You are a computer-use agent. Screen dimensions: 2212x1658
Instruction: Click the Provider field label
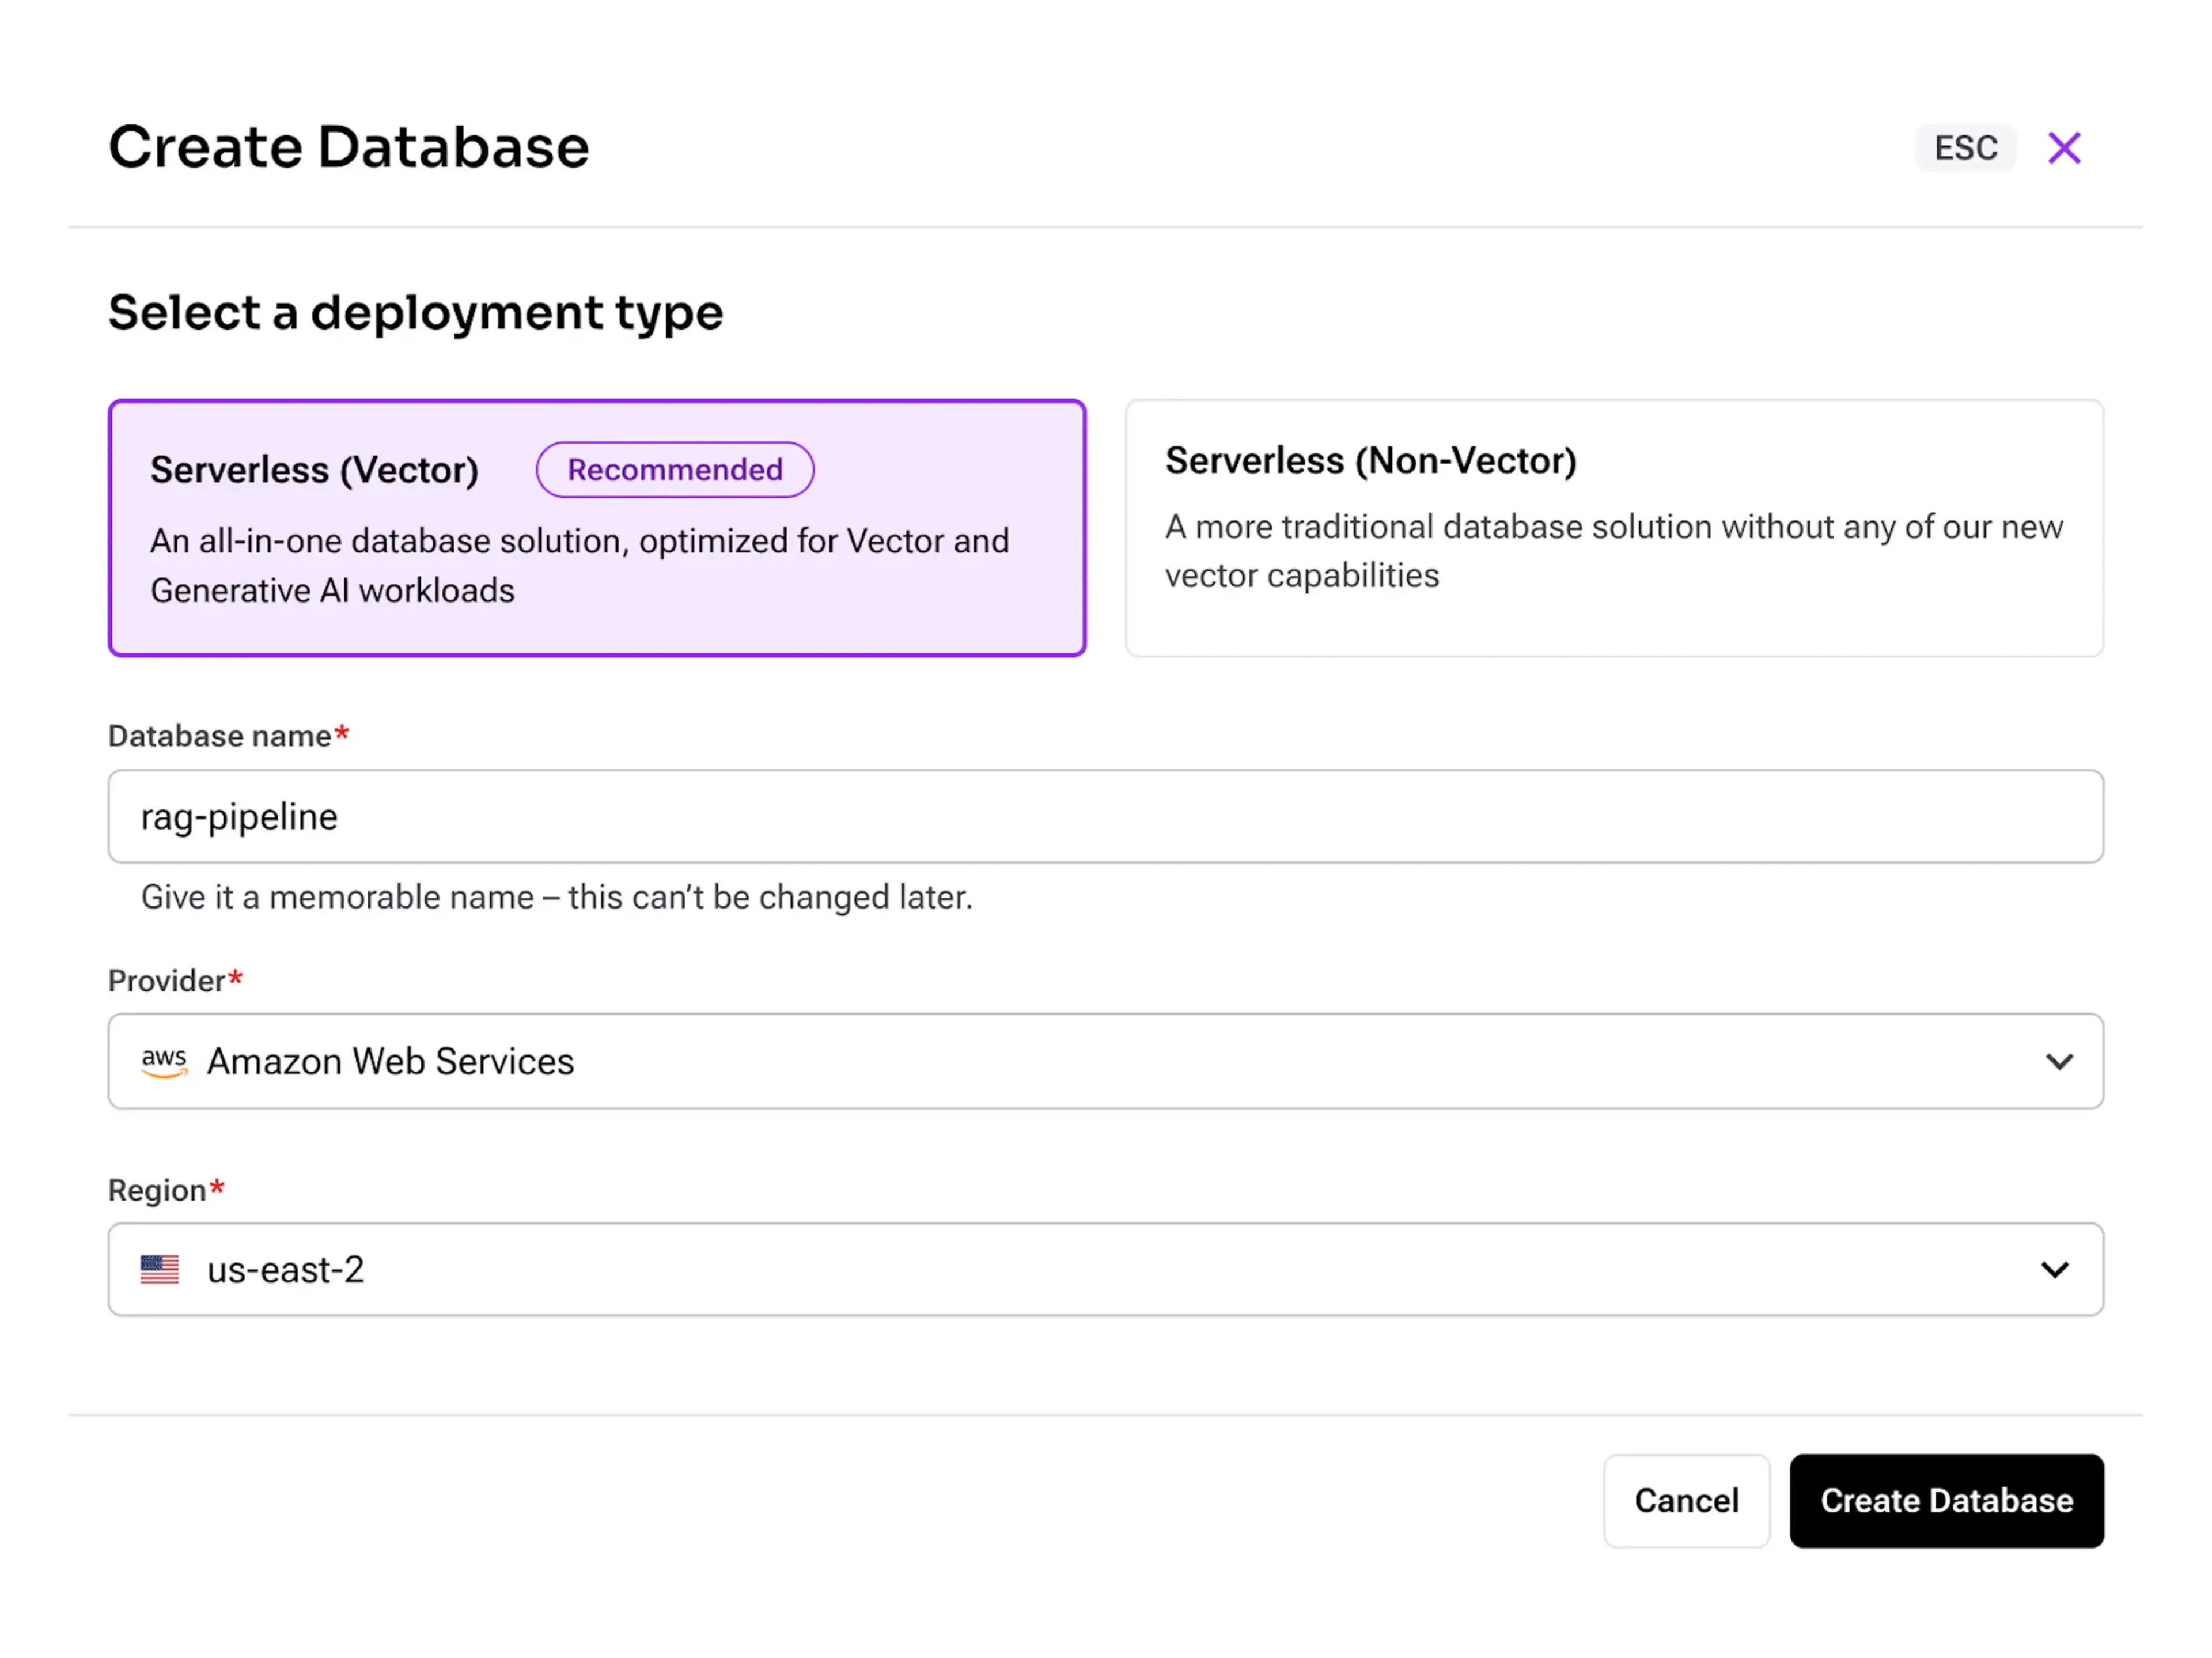167,981
